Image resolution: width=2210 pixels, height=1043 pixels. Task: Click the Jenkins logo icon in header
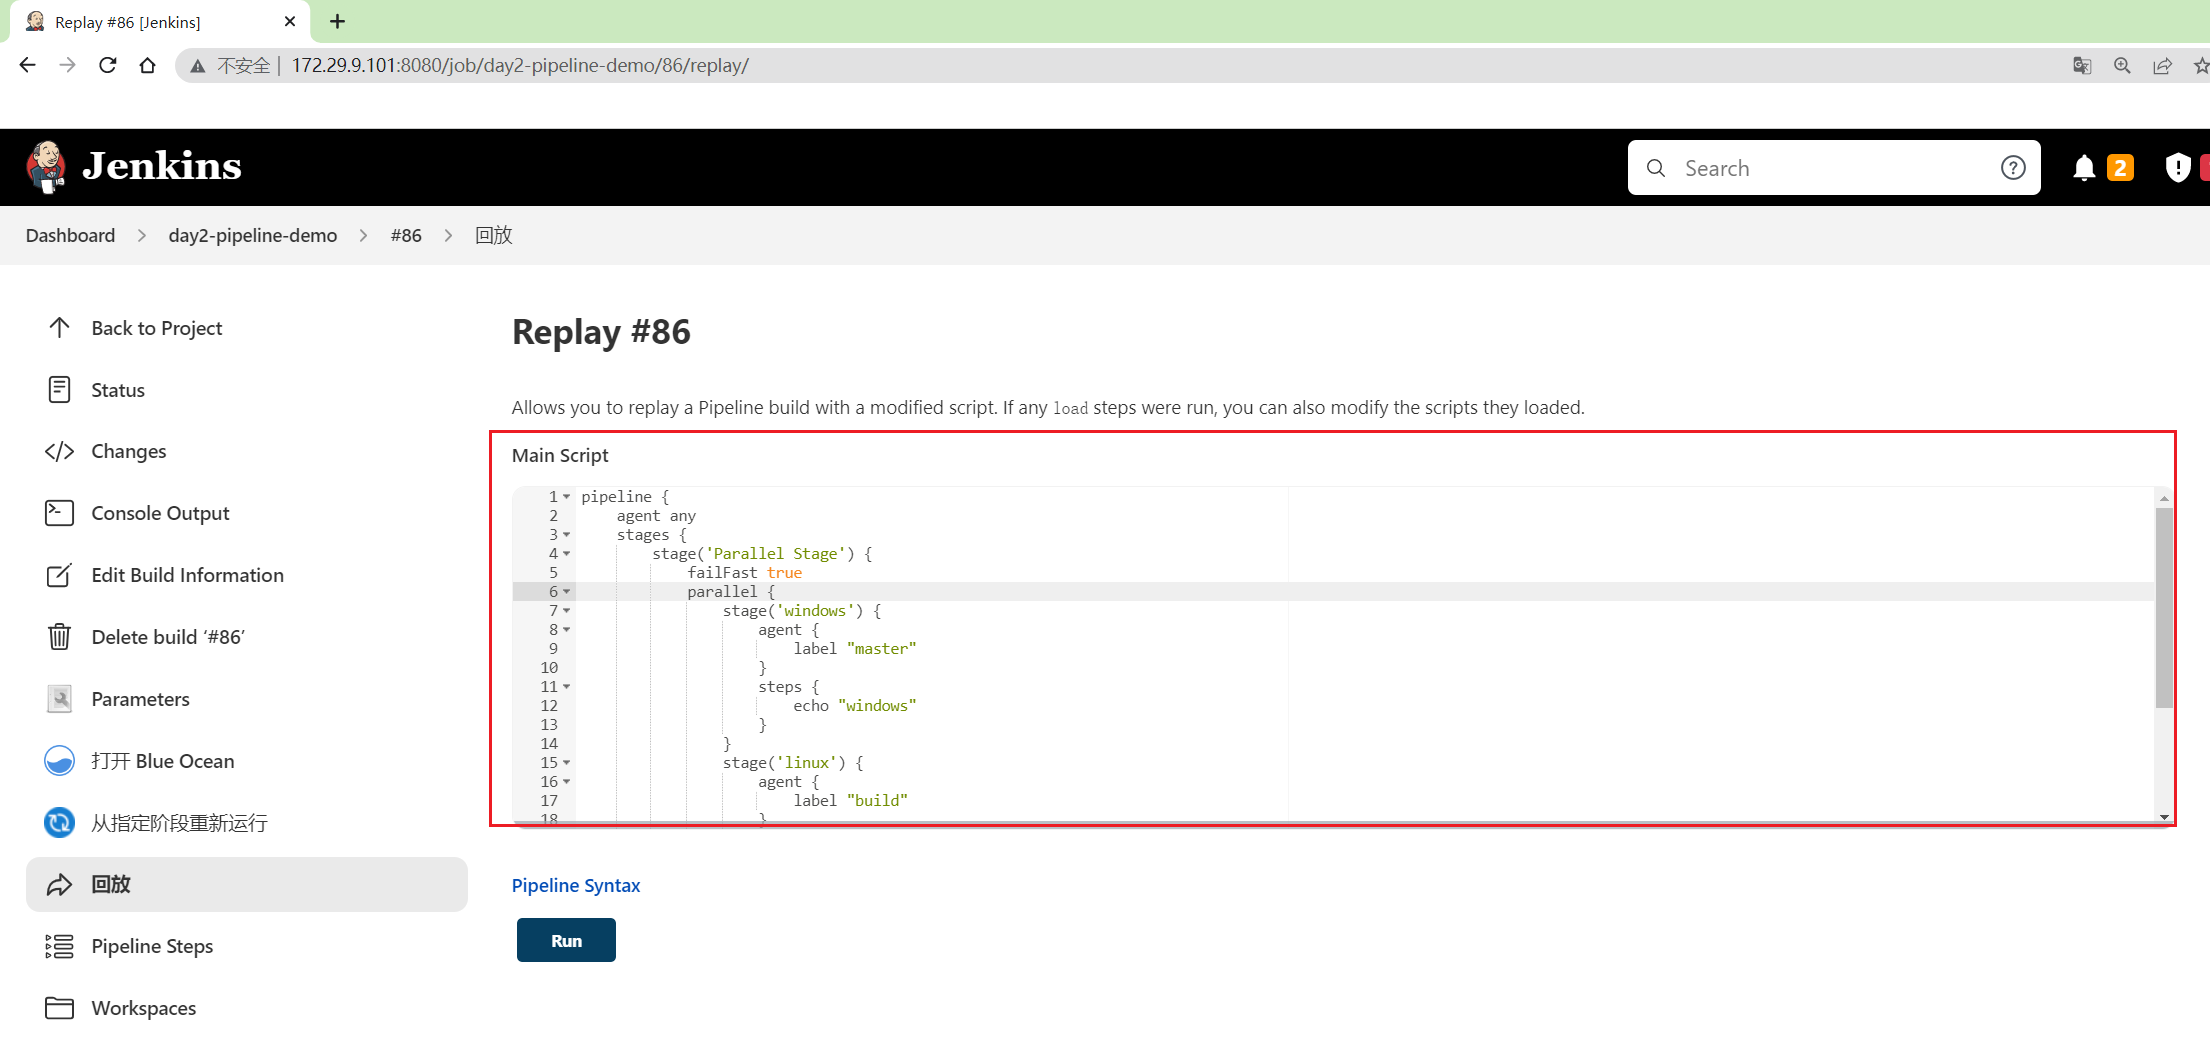46,167
